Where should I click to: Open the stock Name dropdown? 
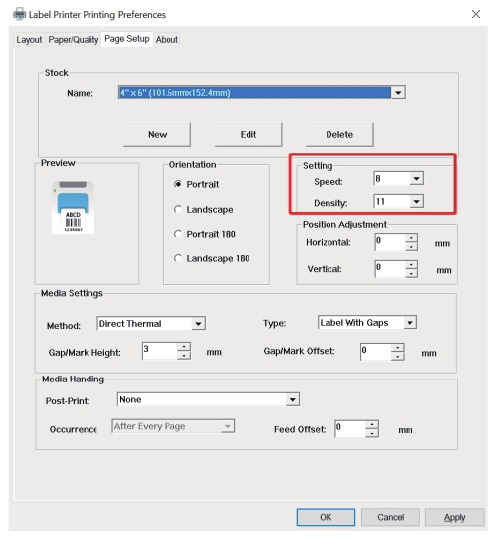click(398, 93)
